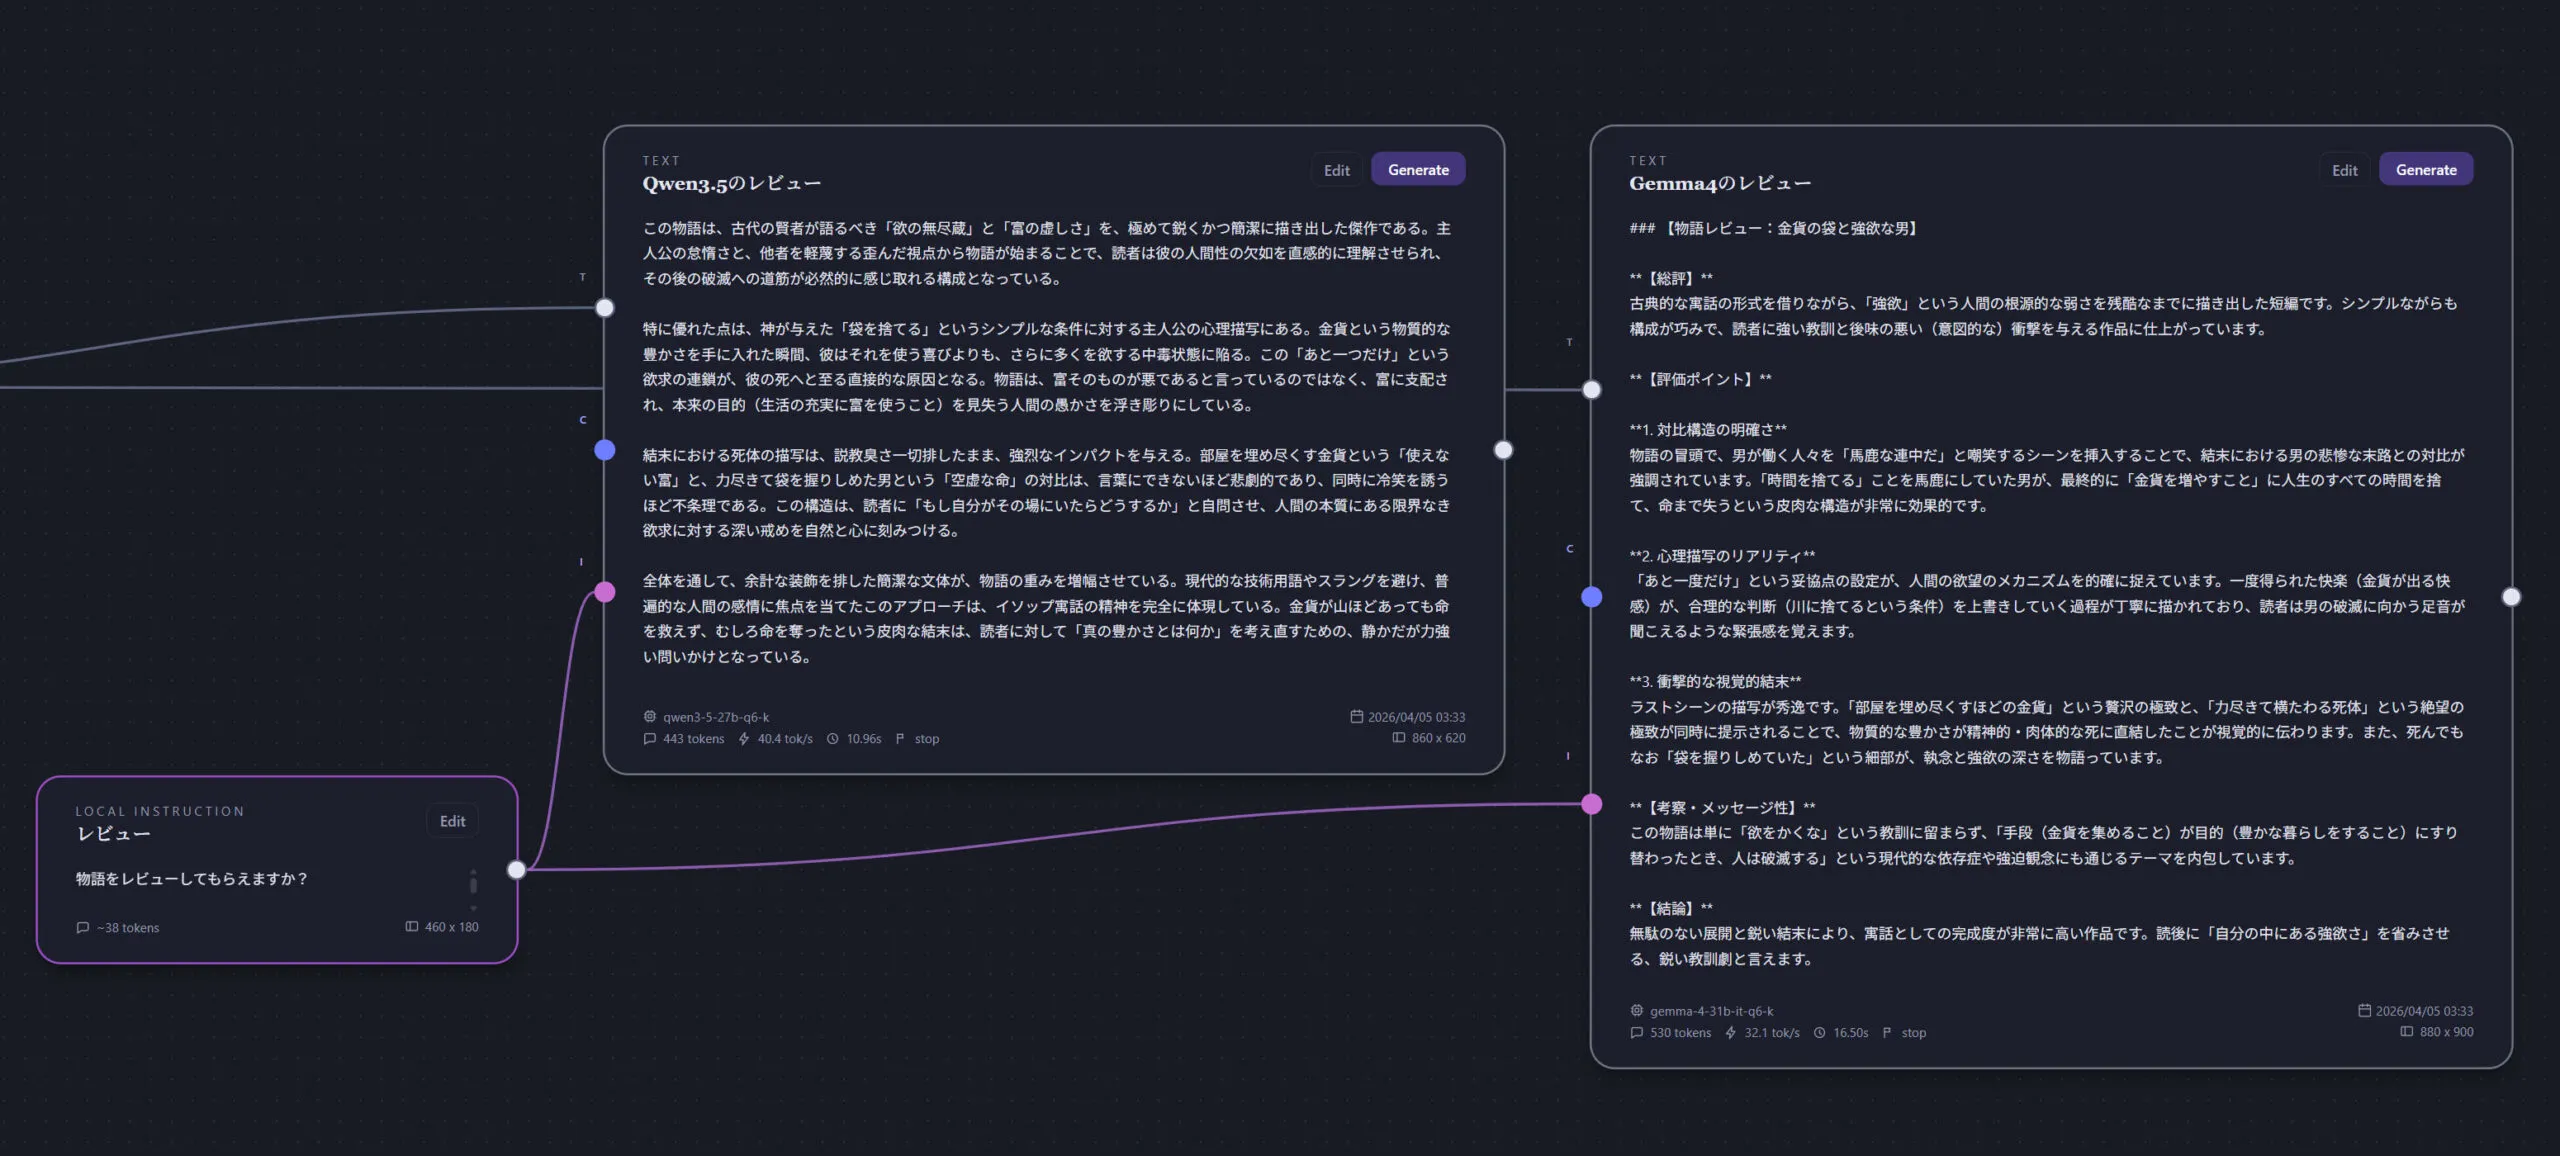Click the "LOCAL INSTRUCTION" label
2560x1156 pixels.
coord(160,811)
